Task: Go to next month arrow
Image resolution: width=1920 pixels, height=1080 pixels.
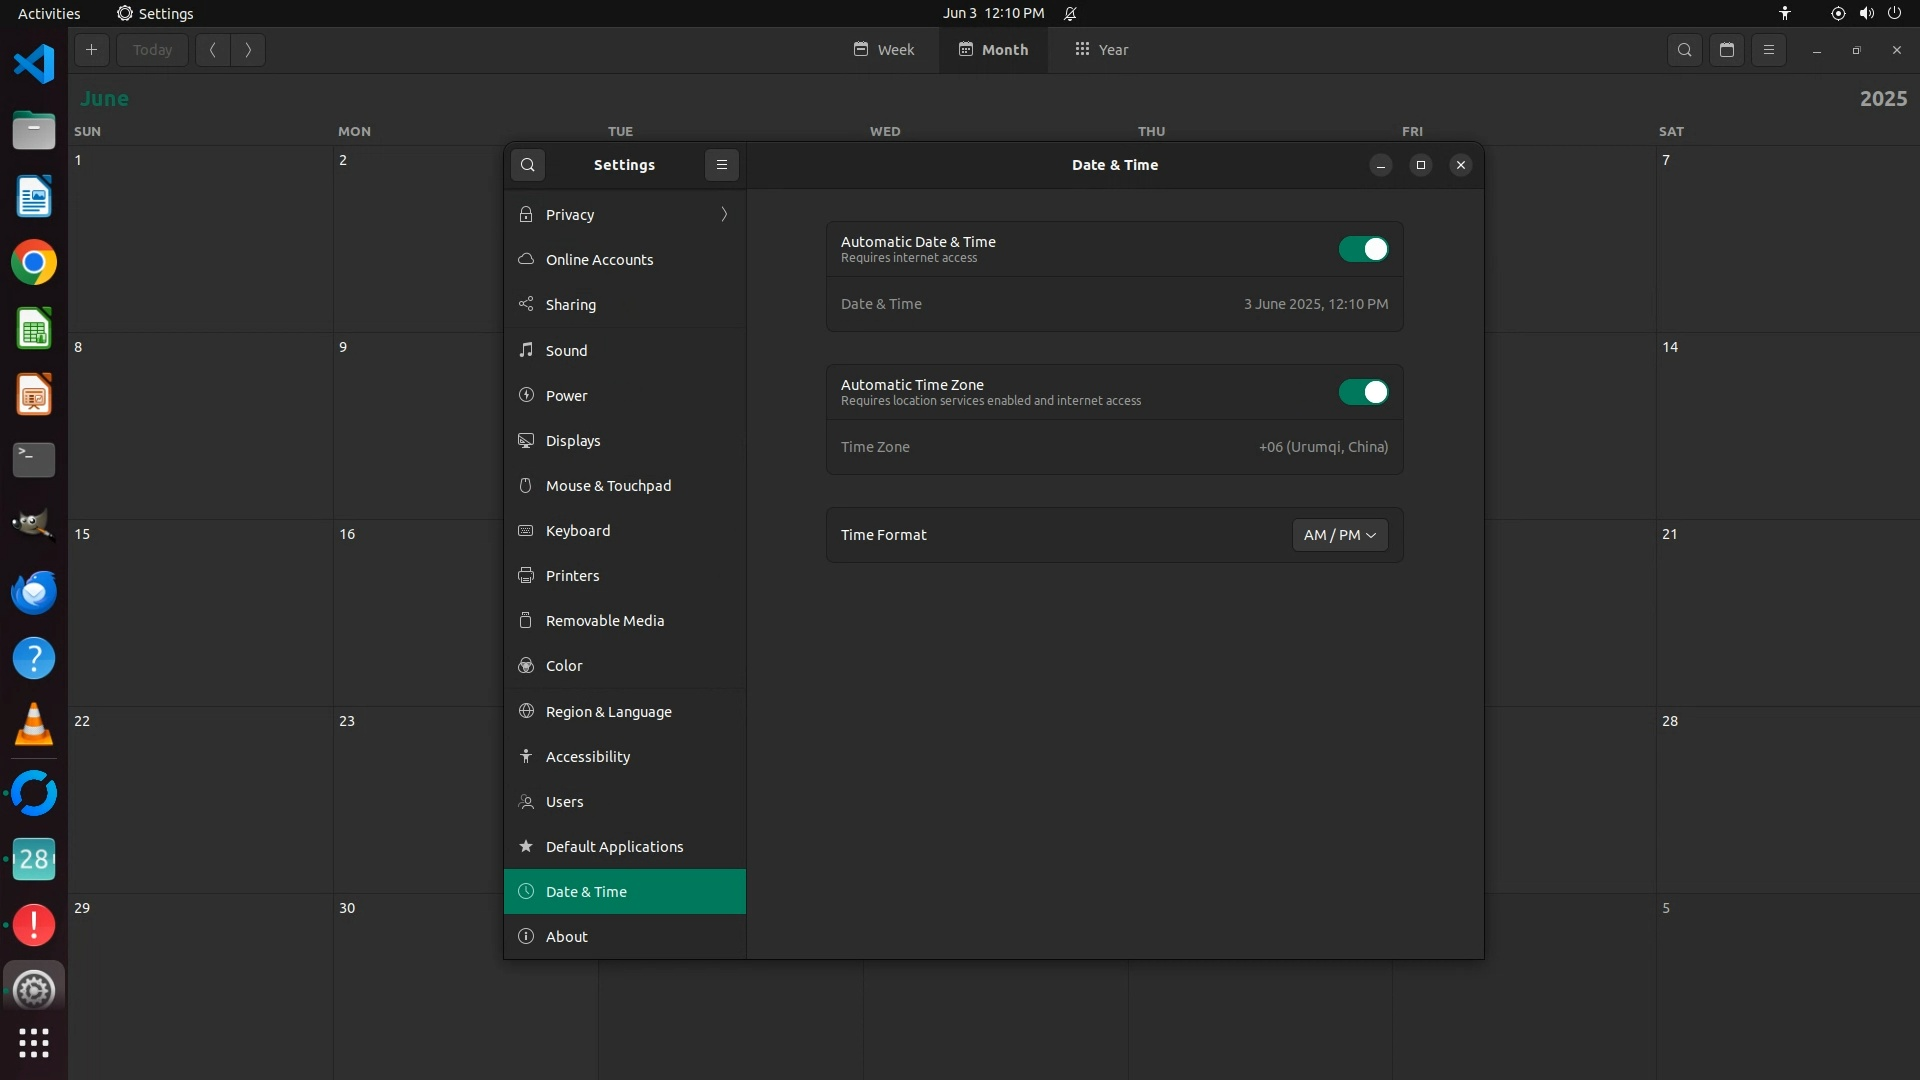Action: [248, 50]
